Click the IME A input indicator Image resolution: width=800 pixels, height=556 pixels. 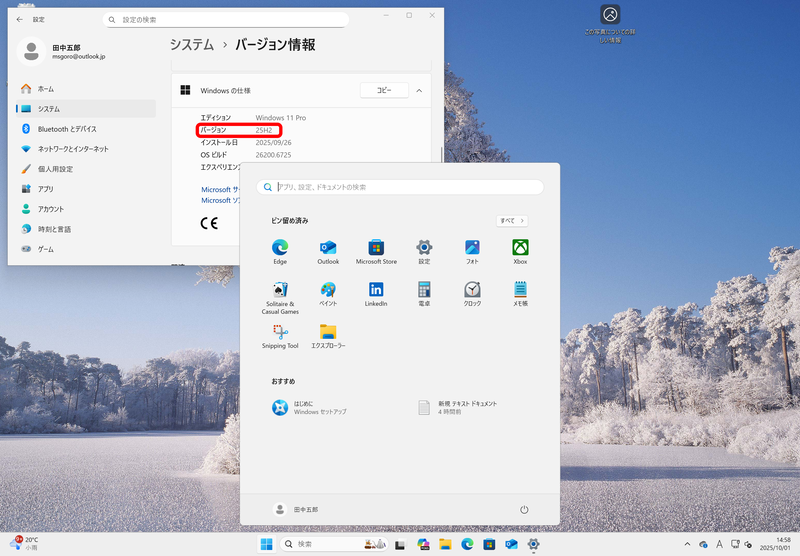719,544
